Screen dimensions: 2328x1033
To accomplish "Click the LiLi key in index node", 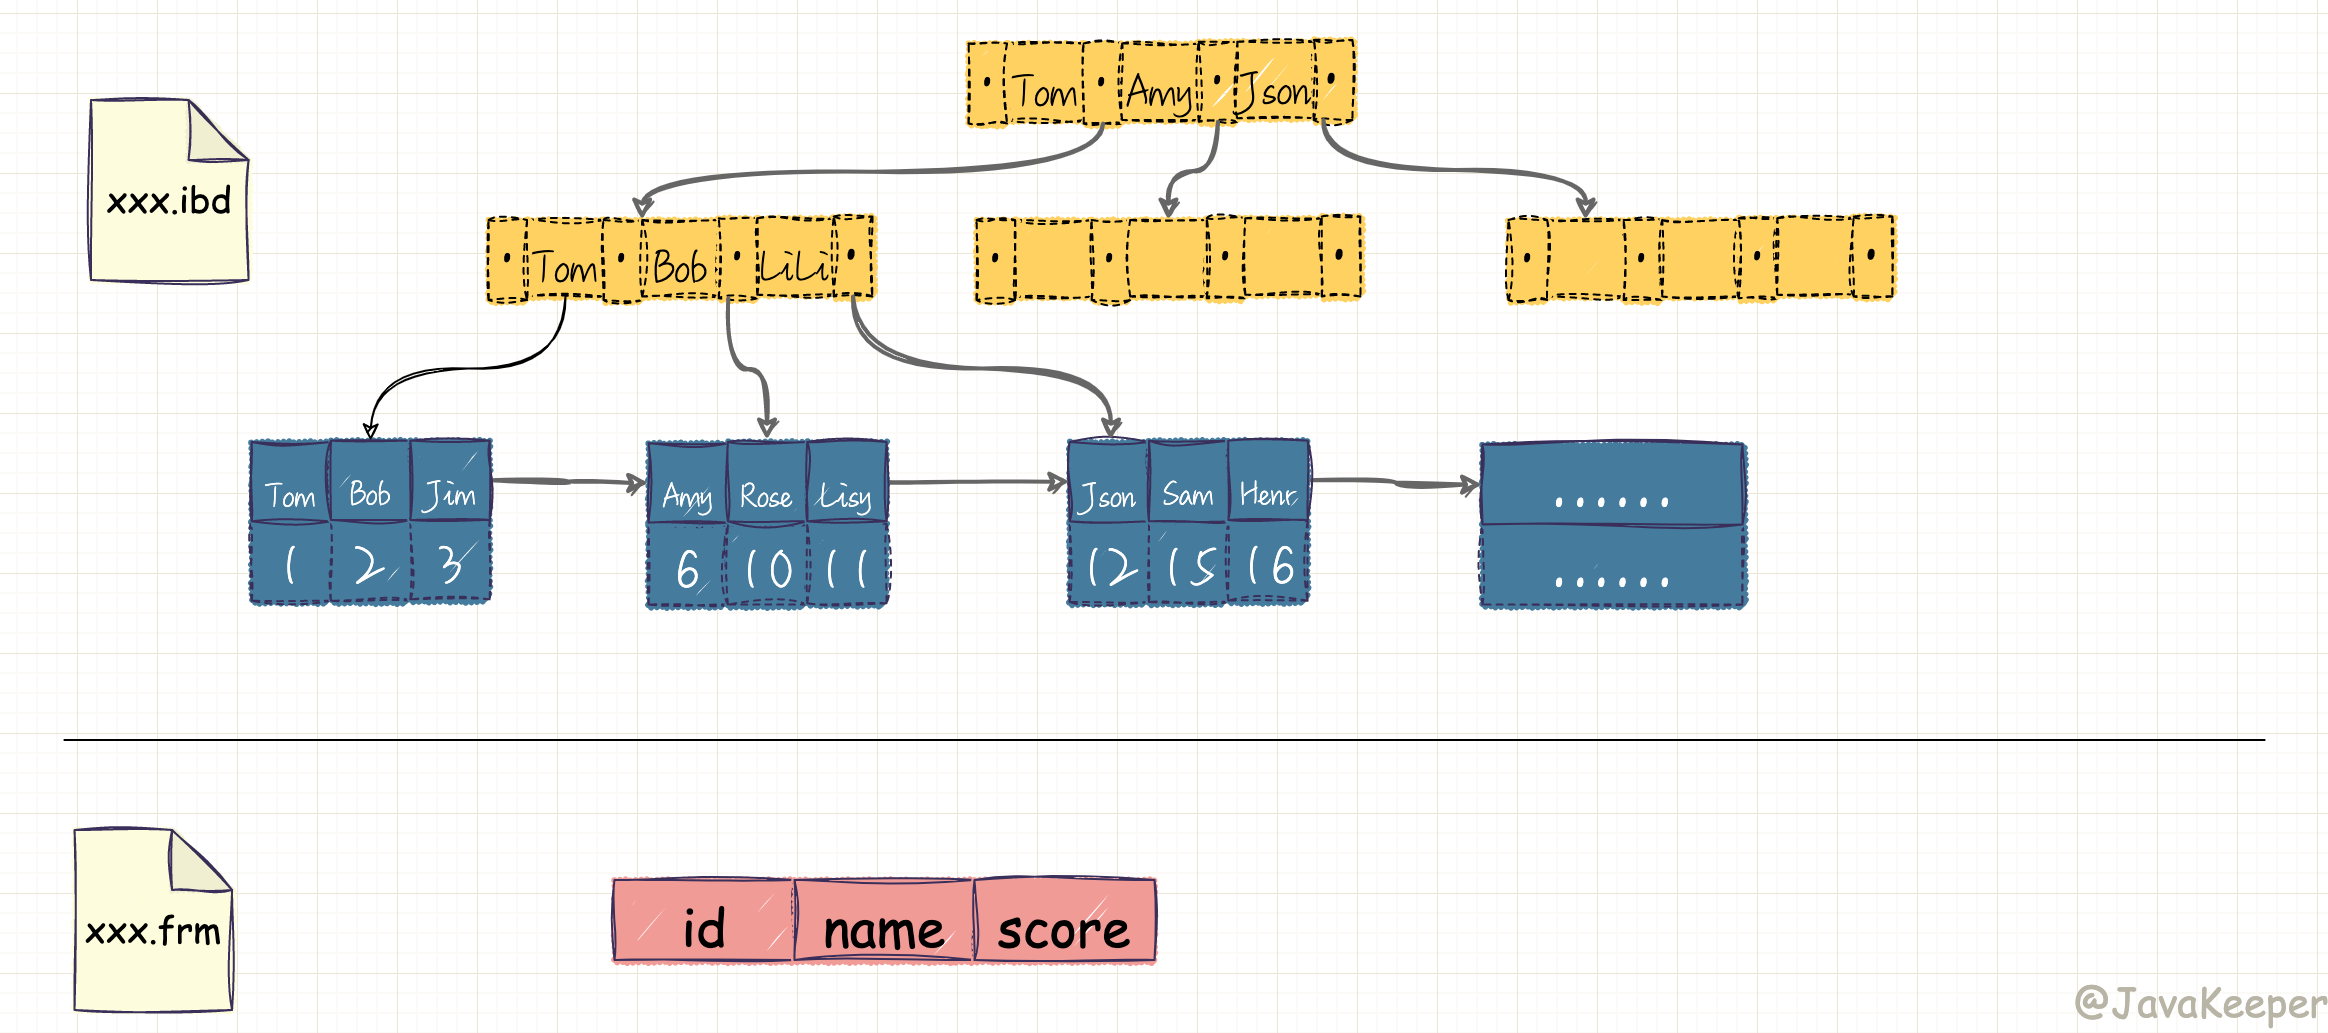I will pyautogui.click(x=795, y=264).
